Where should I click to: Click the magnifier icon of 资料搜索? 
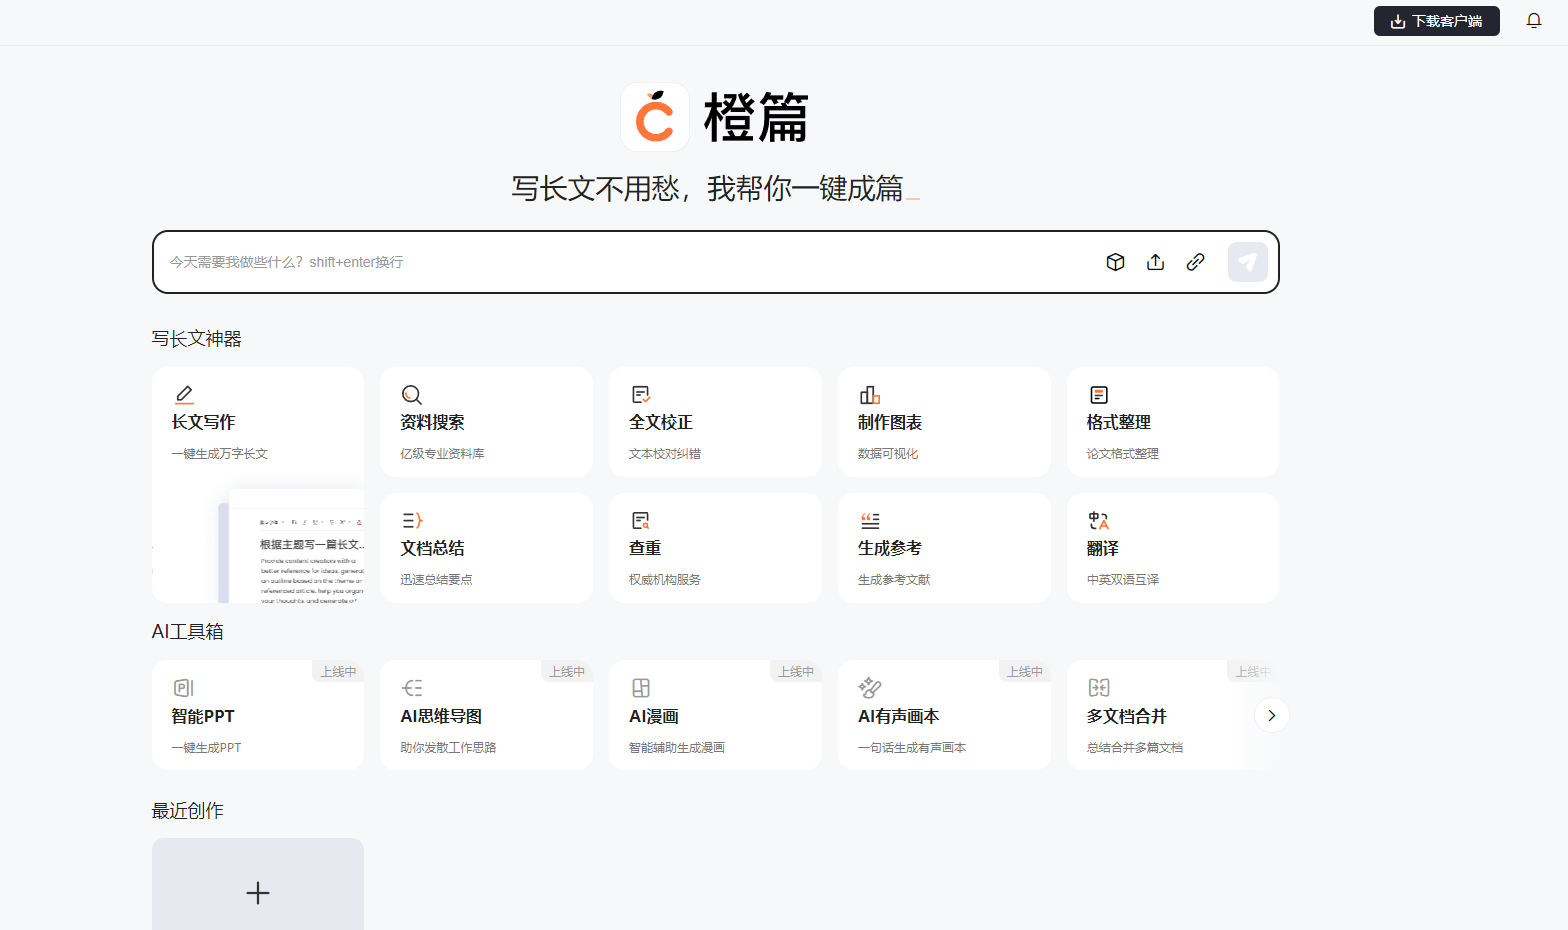tap(412, 395)
